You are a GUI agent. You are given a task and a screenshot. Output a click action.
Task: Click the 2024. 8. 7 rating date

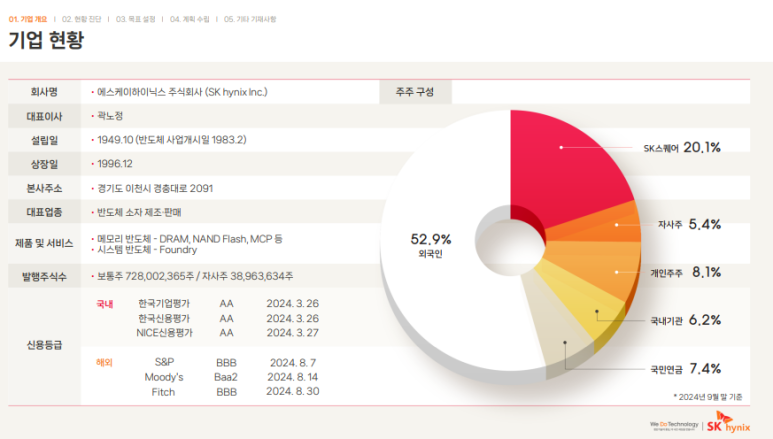(293, 363)
